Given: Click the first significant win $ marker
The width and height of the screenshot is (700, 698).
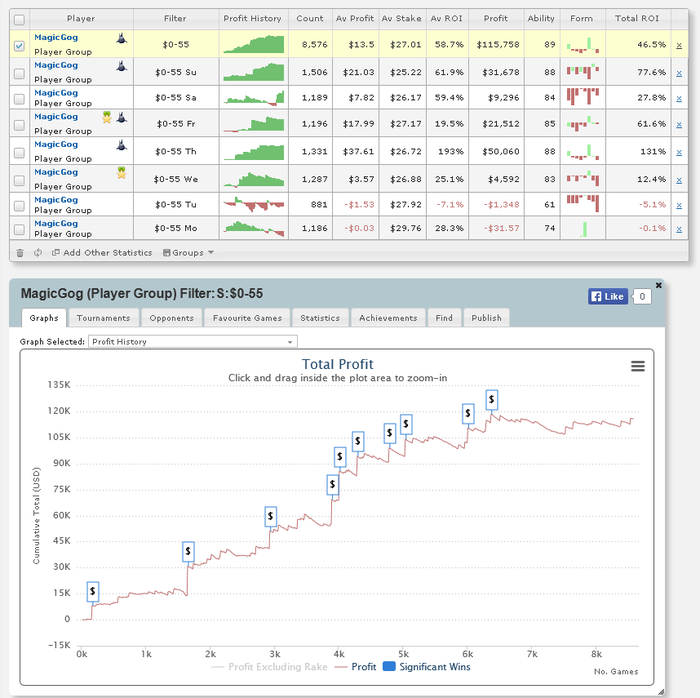Looking at the screenshot, I should coord(92,591).
